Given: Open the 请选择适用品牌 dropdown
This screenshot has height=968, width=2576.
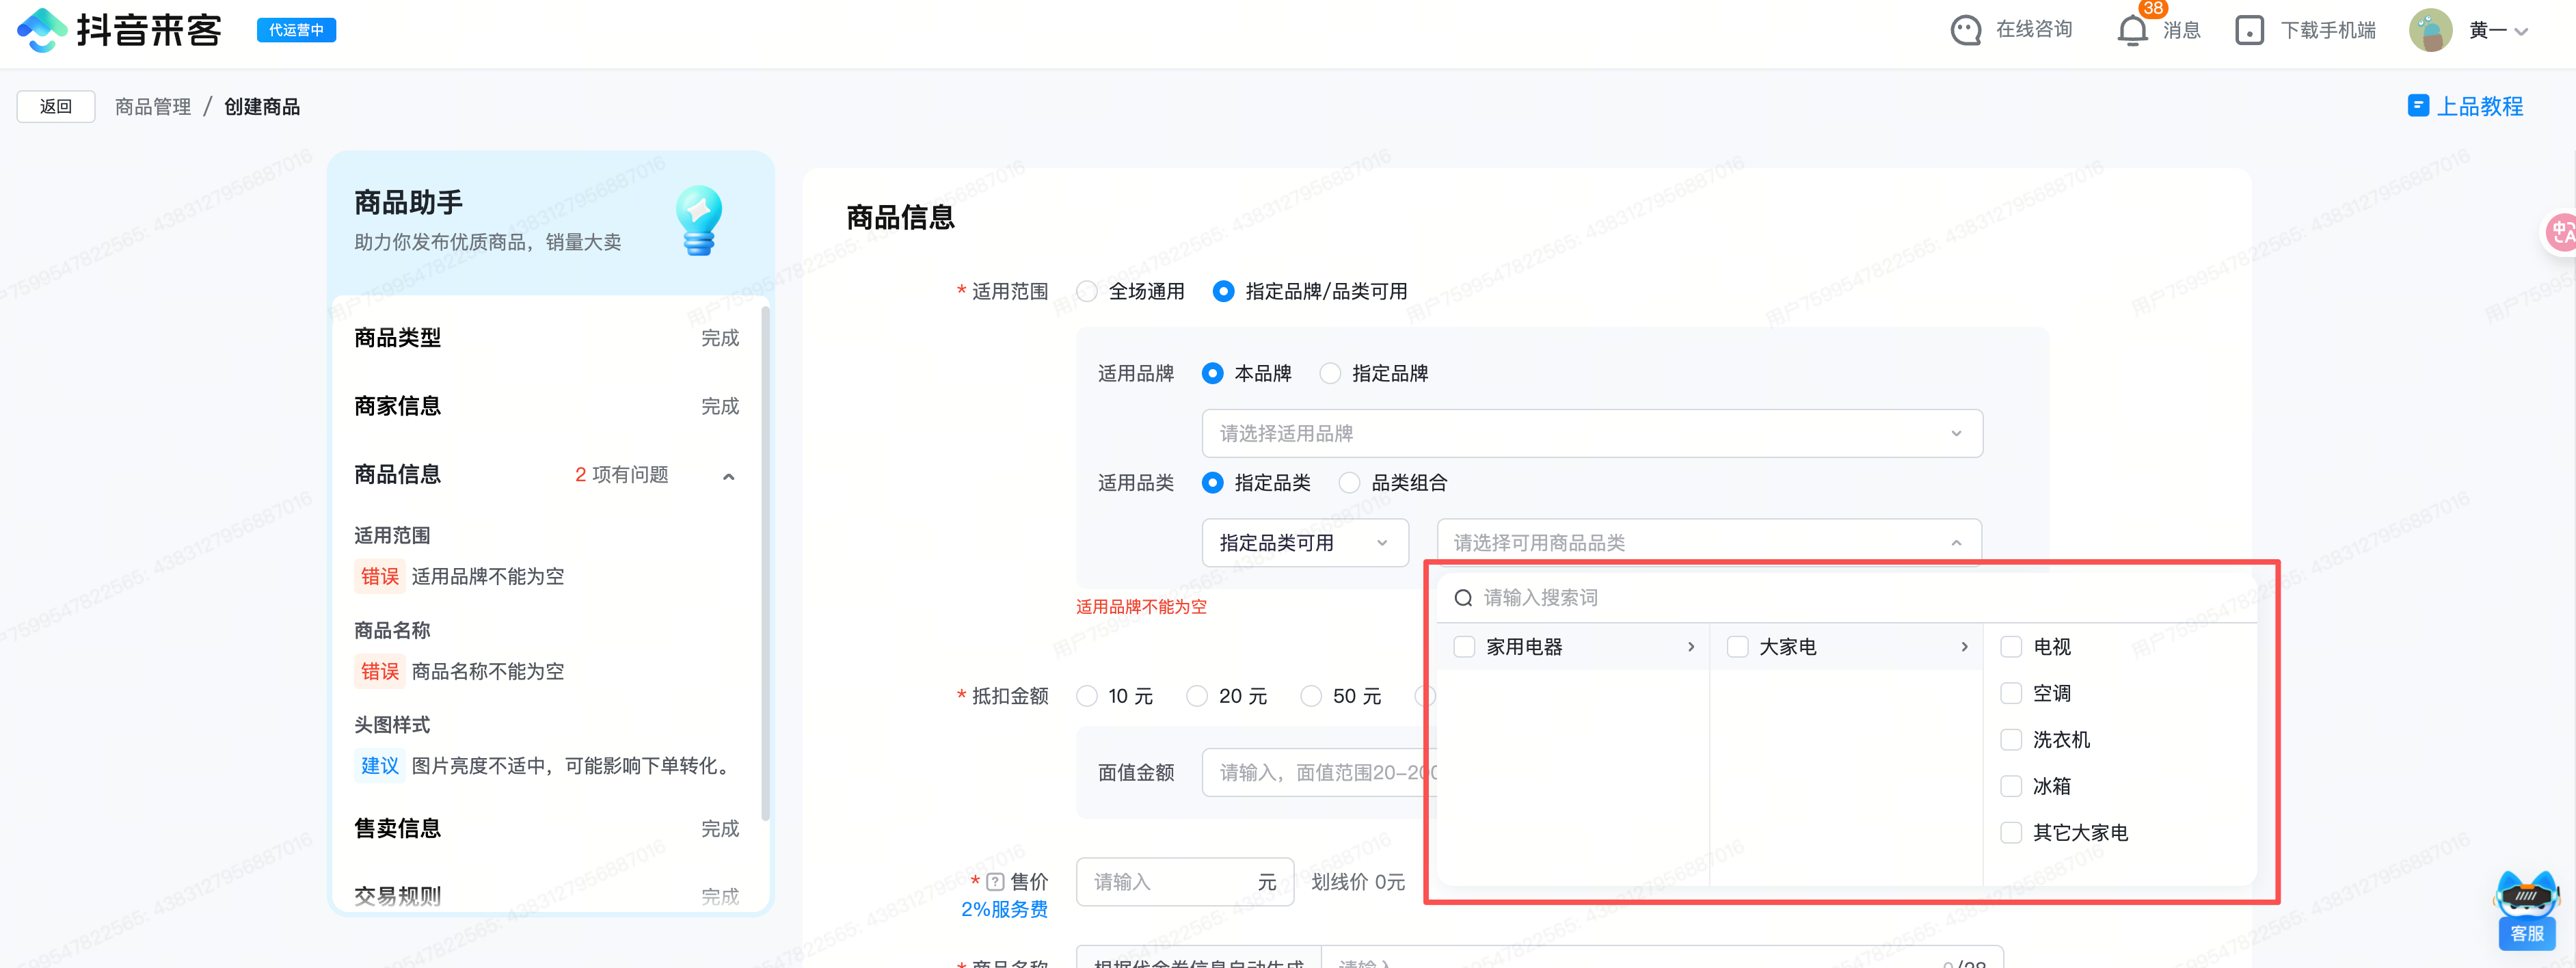Looking at the screenshot, I should (1591, 434).
